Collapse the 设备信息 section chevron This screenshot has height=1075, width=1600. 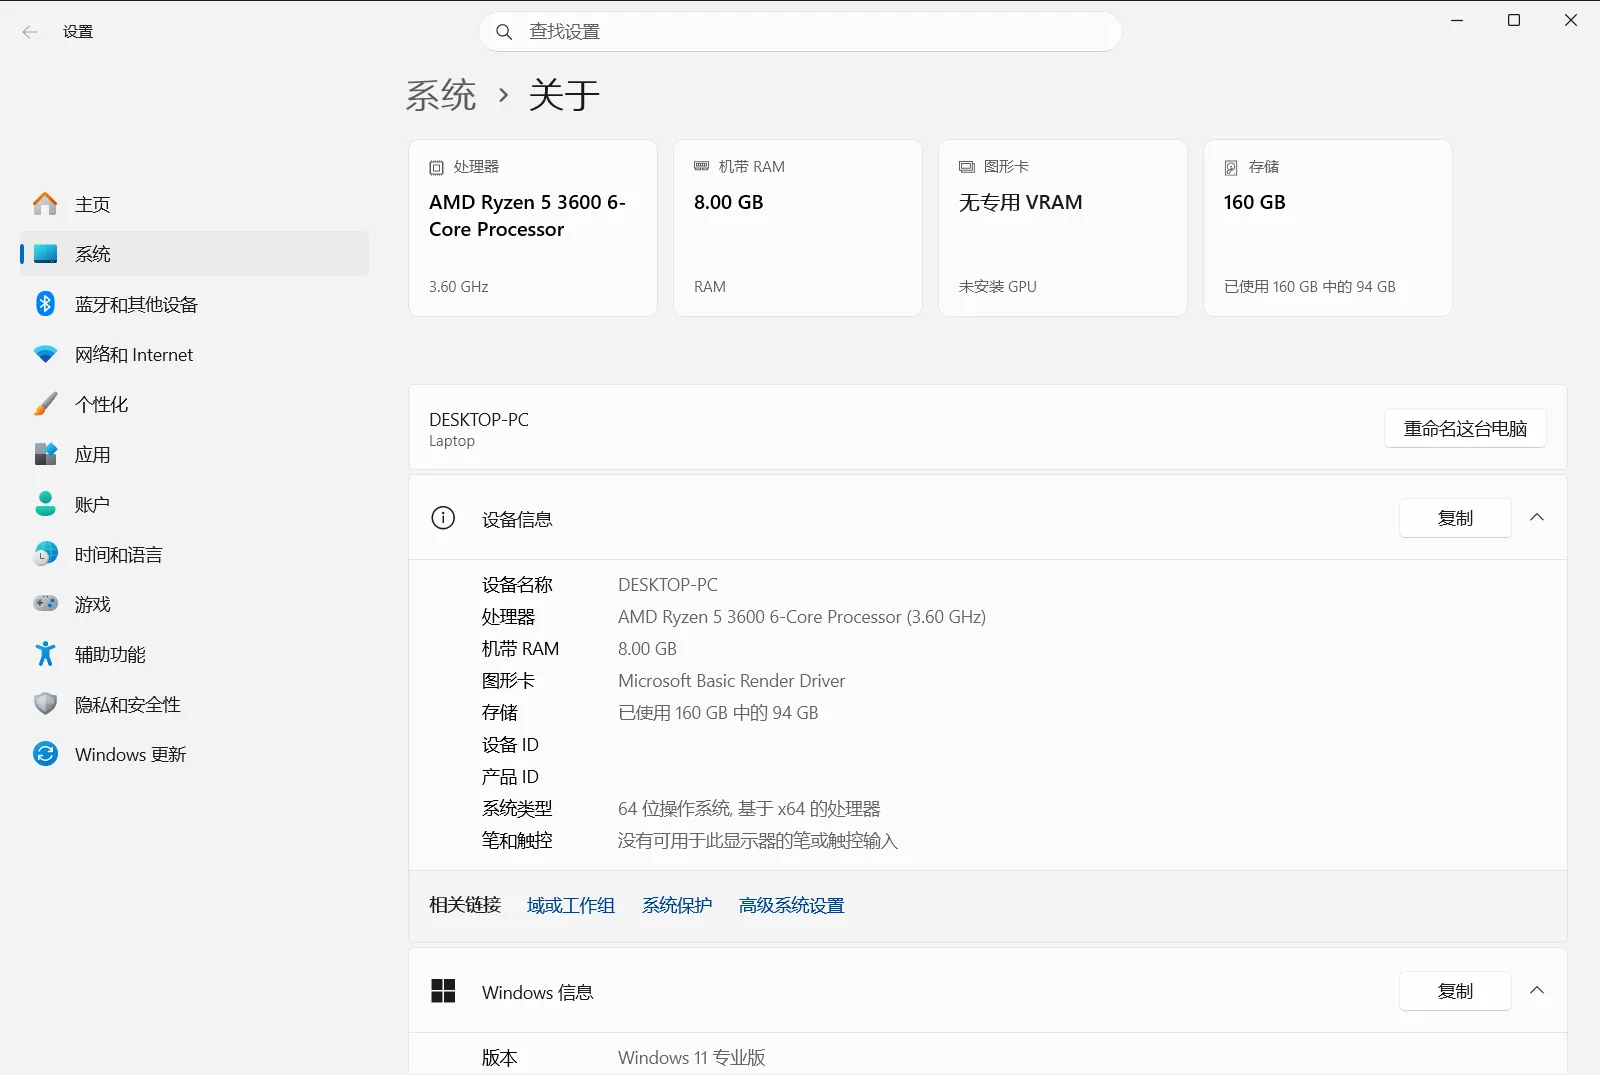pos(1537,518)
